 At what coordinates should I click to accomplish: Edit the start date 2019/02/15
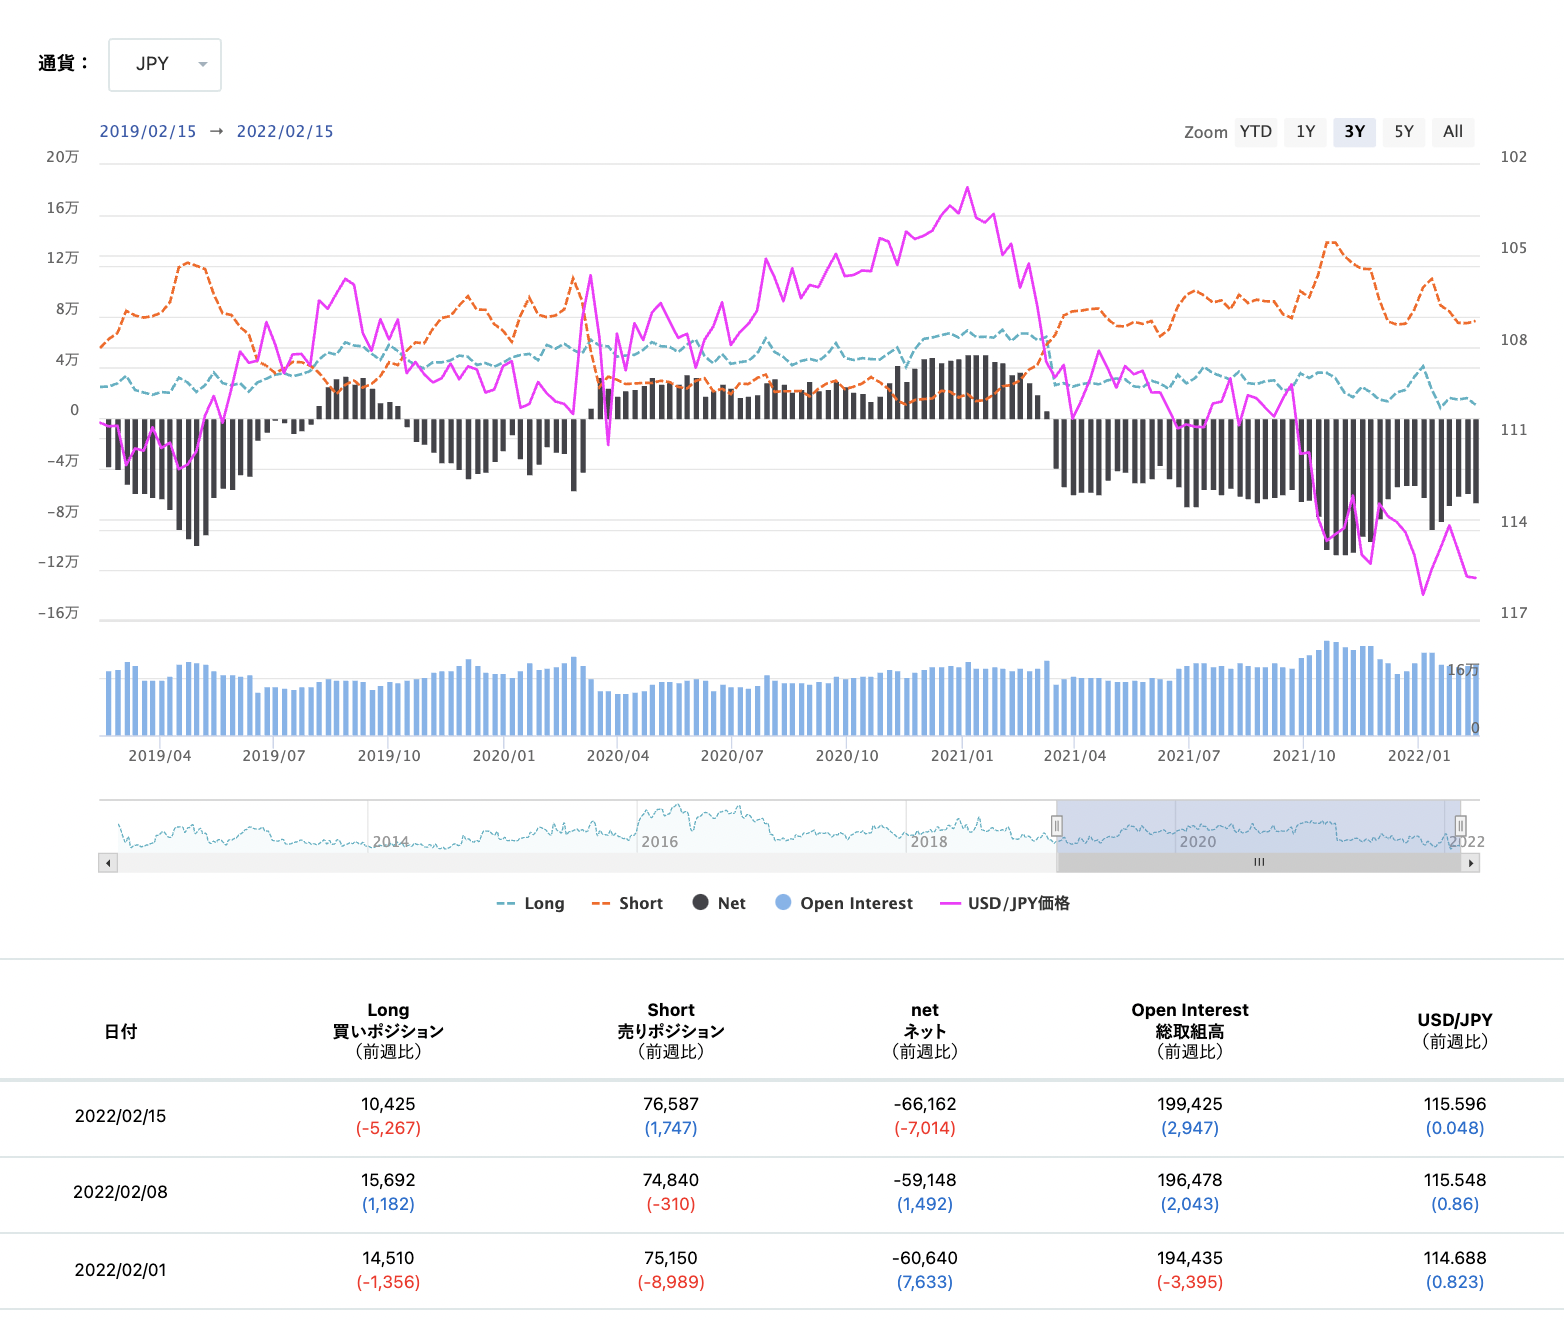point(148,132)
